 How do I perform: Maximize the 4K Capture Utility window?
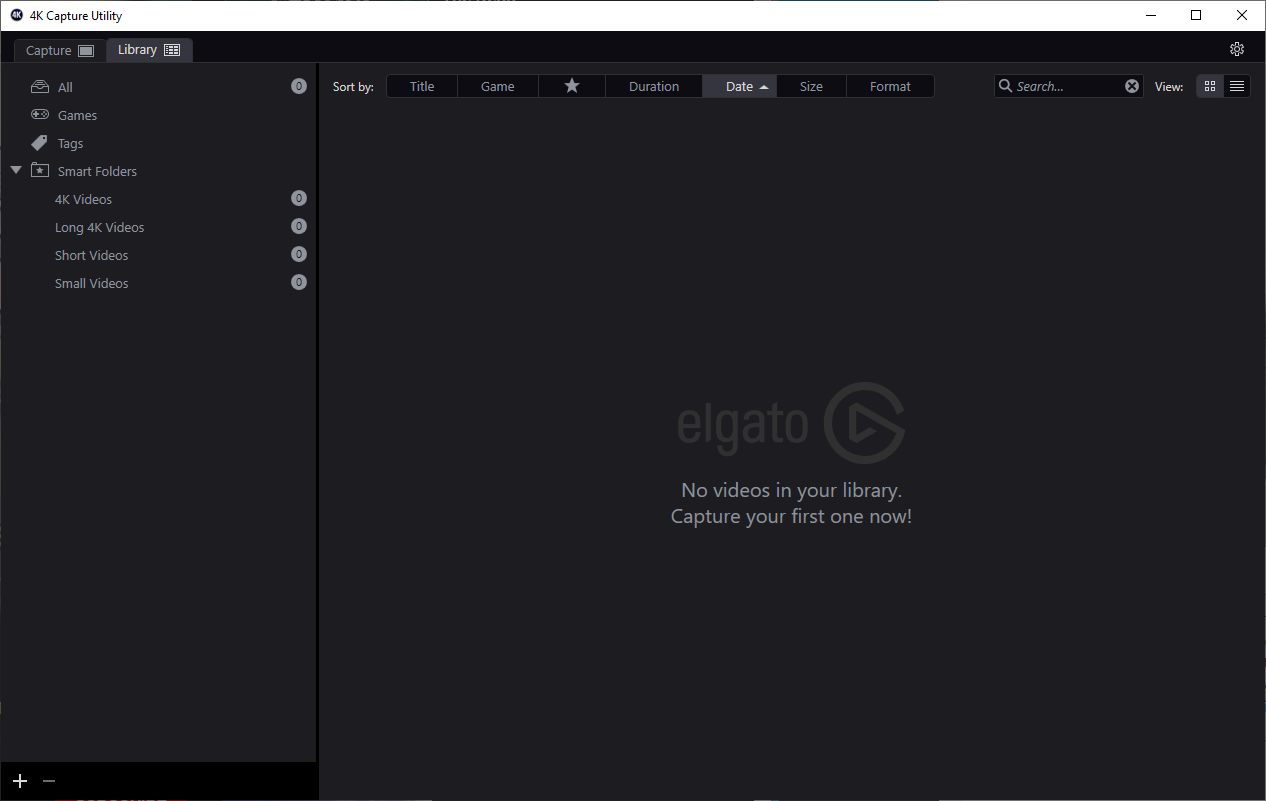(1196, 15)
